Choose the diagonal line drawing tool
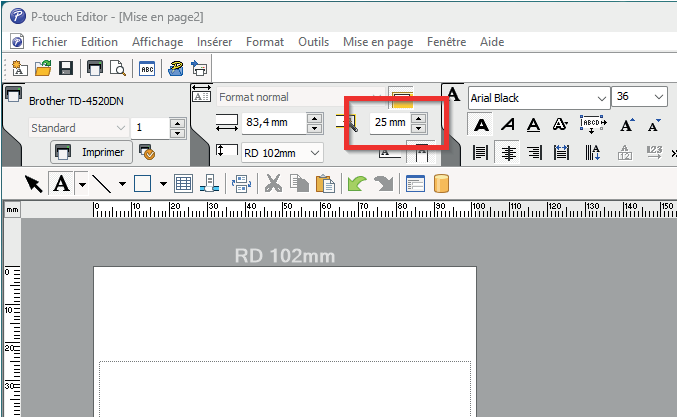The height and width of the screenshot is (417, 677). 102,184
